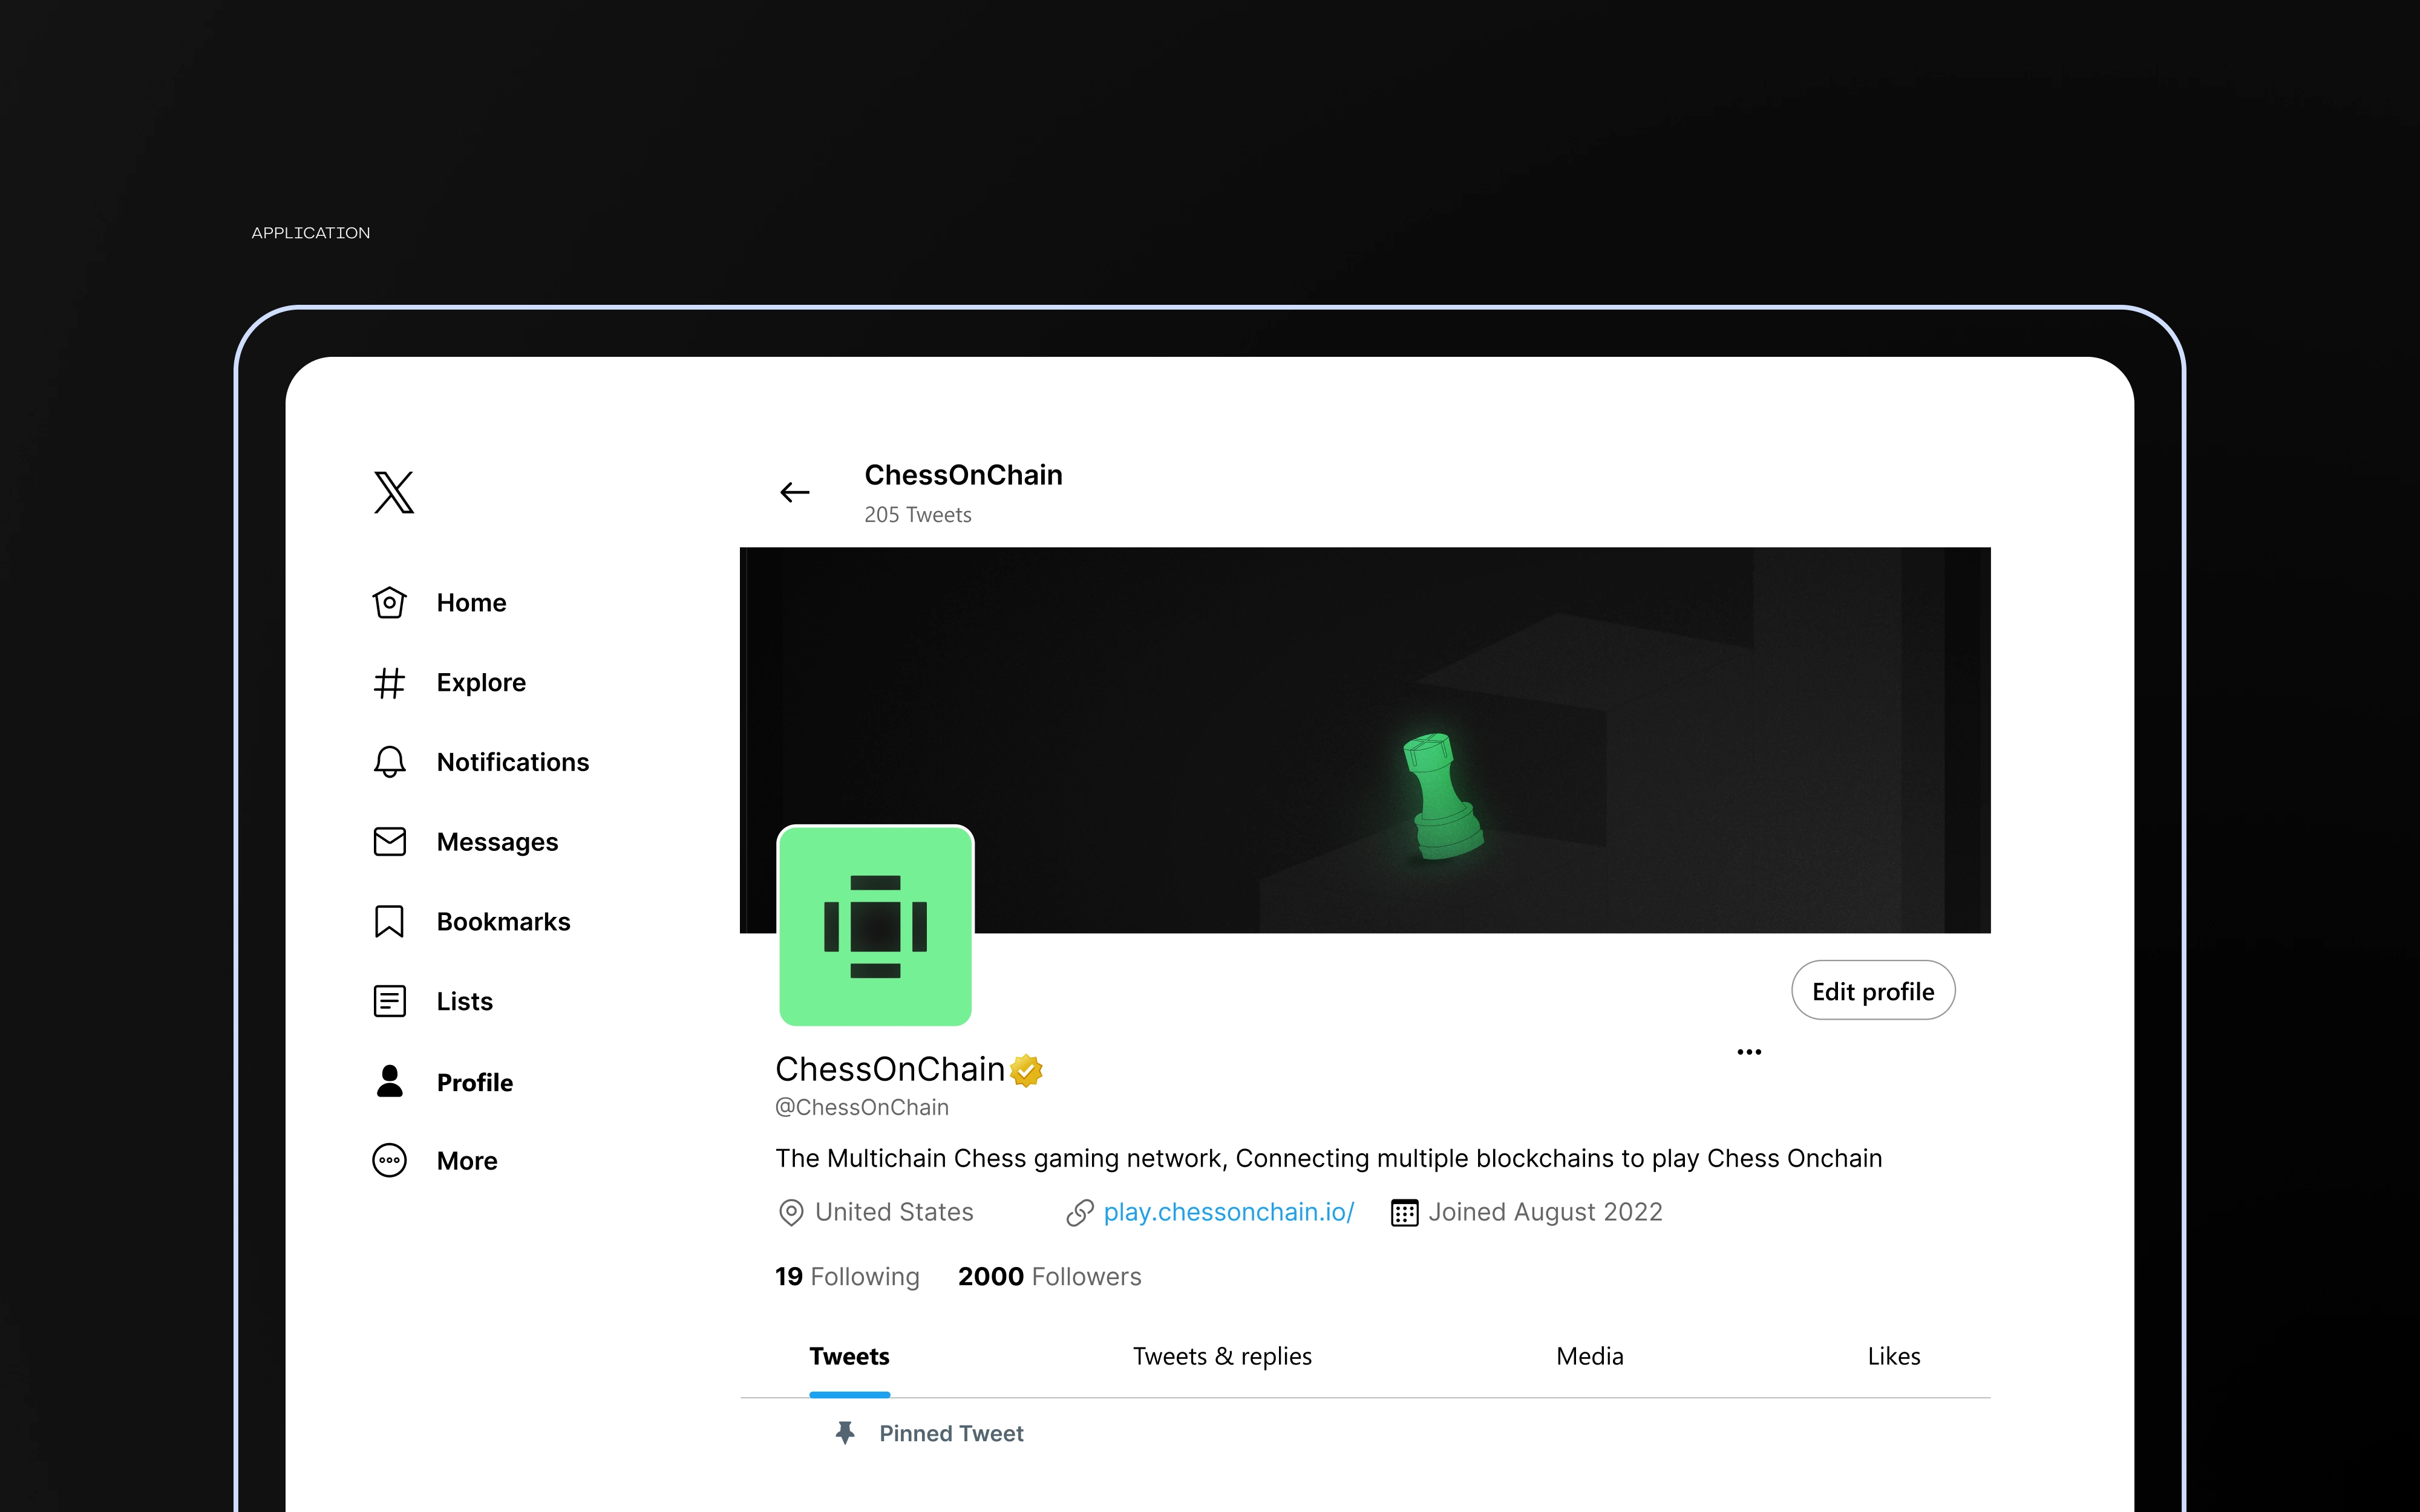Screen dimensions: 2420x1512
Task: Open the green ChessOnChain profile avatar
Action: tap(875, 926)
